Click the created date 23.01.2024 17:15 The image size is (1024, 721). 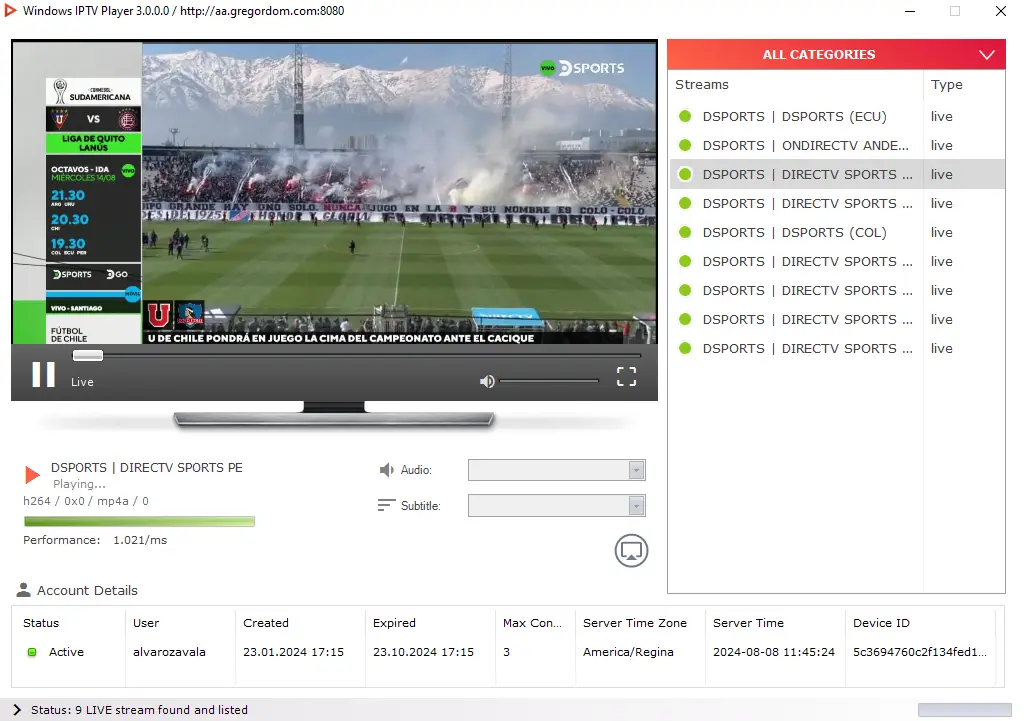click(x=293, y=652)
